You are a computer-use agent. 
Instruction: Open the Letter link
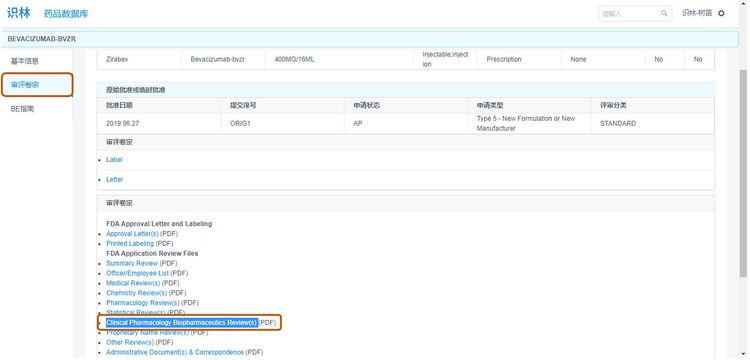(x=114, y=179)
